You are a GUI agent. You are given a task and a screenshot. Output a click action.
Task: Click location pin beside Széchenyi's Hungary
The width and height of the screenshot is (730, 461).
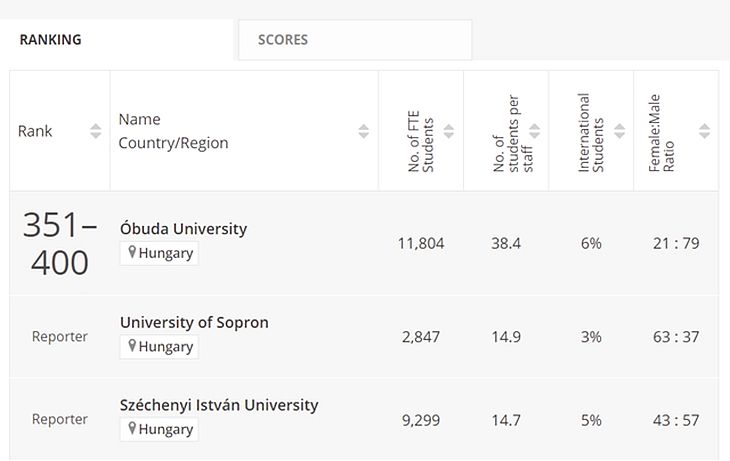(131, 429)
